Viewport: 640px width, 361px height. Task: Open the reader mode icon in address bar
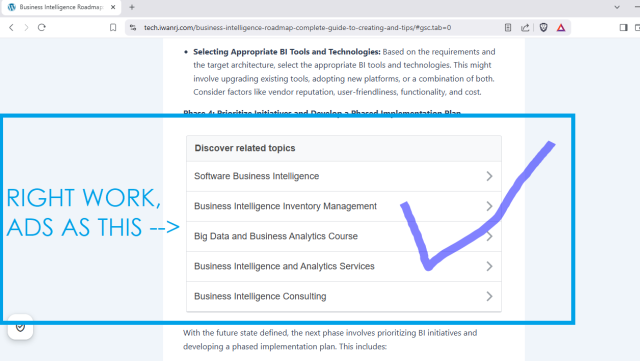coord(508,27)
